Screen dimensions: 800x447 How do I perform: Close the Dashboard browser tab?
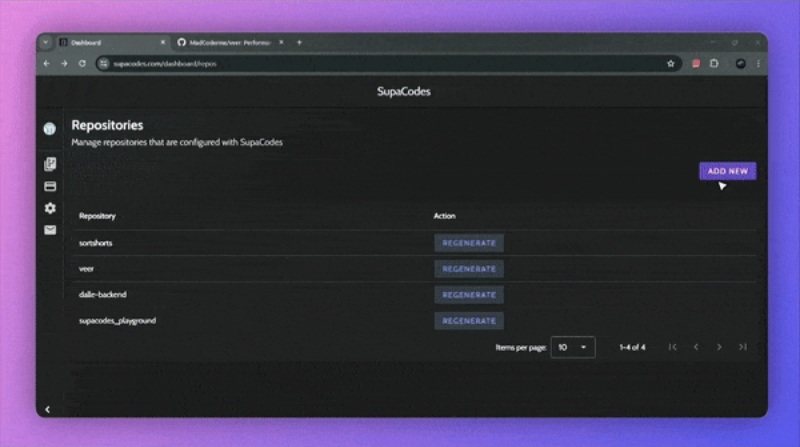point(163,42)
